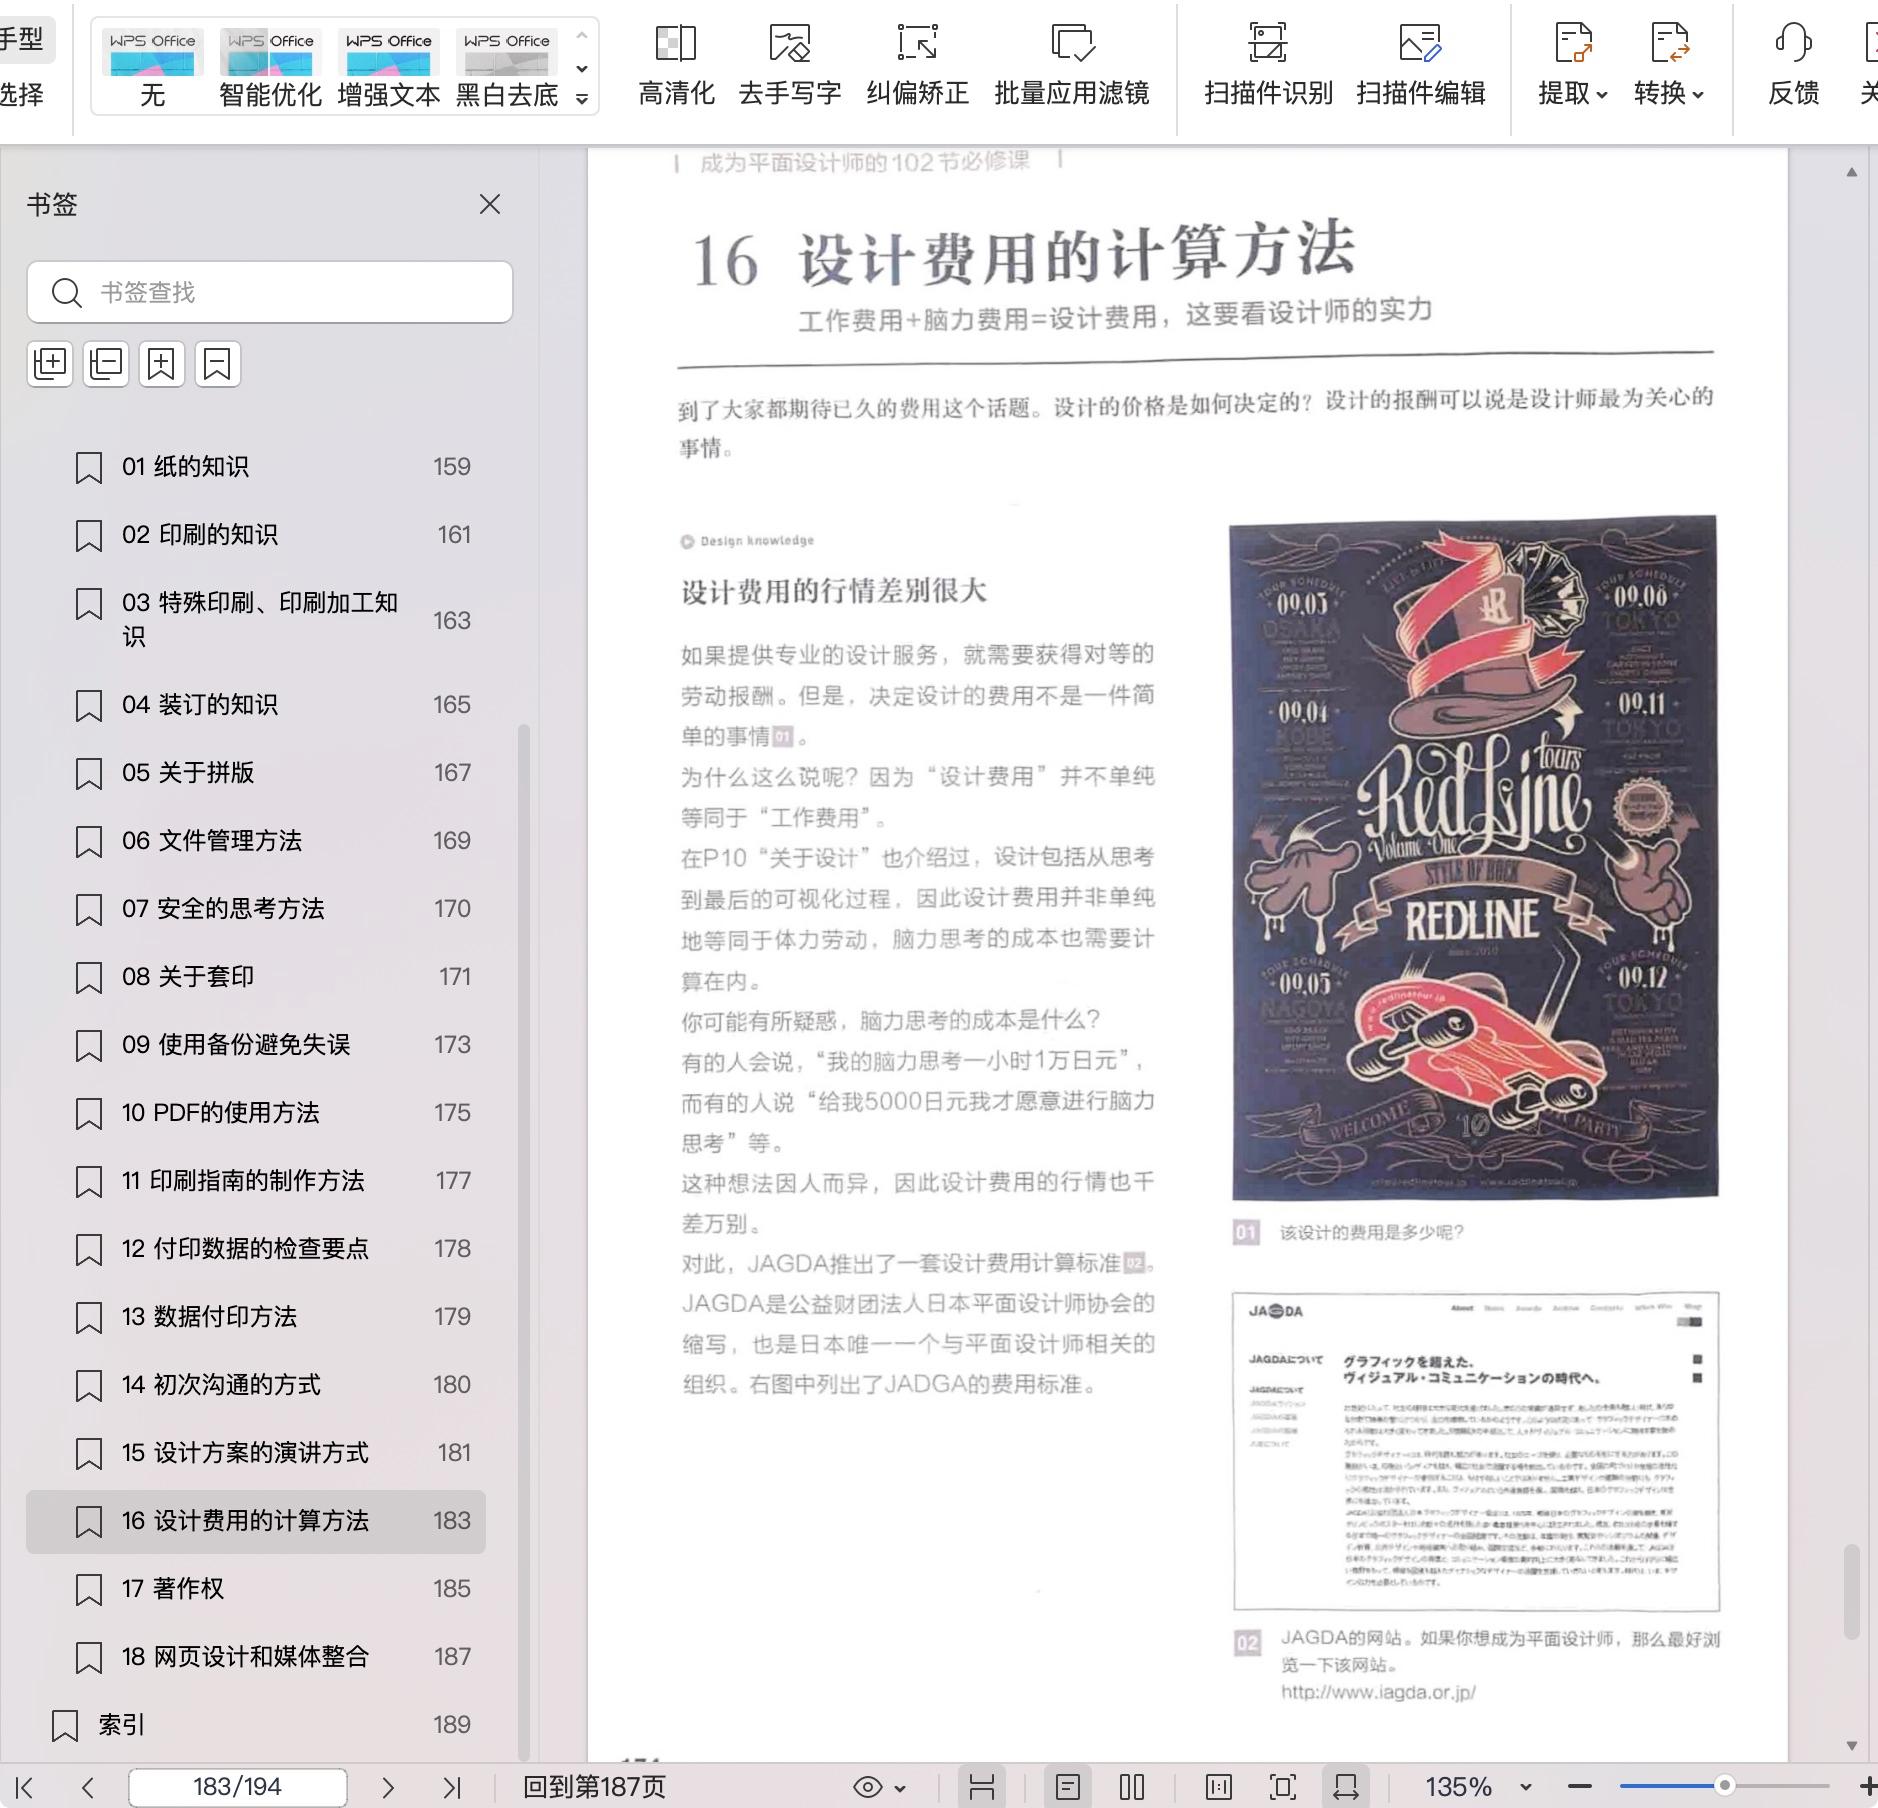Image resolution: width=1878 pixels, height=1808 pixels.
Task: Click the 高清化 enhance icon
Action: tap(676, 44)
